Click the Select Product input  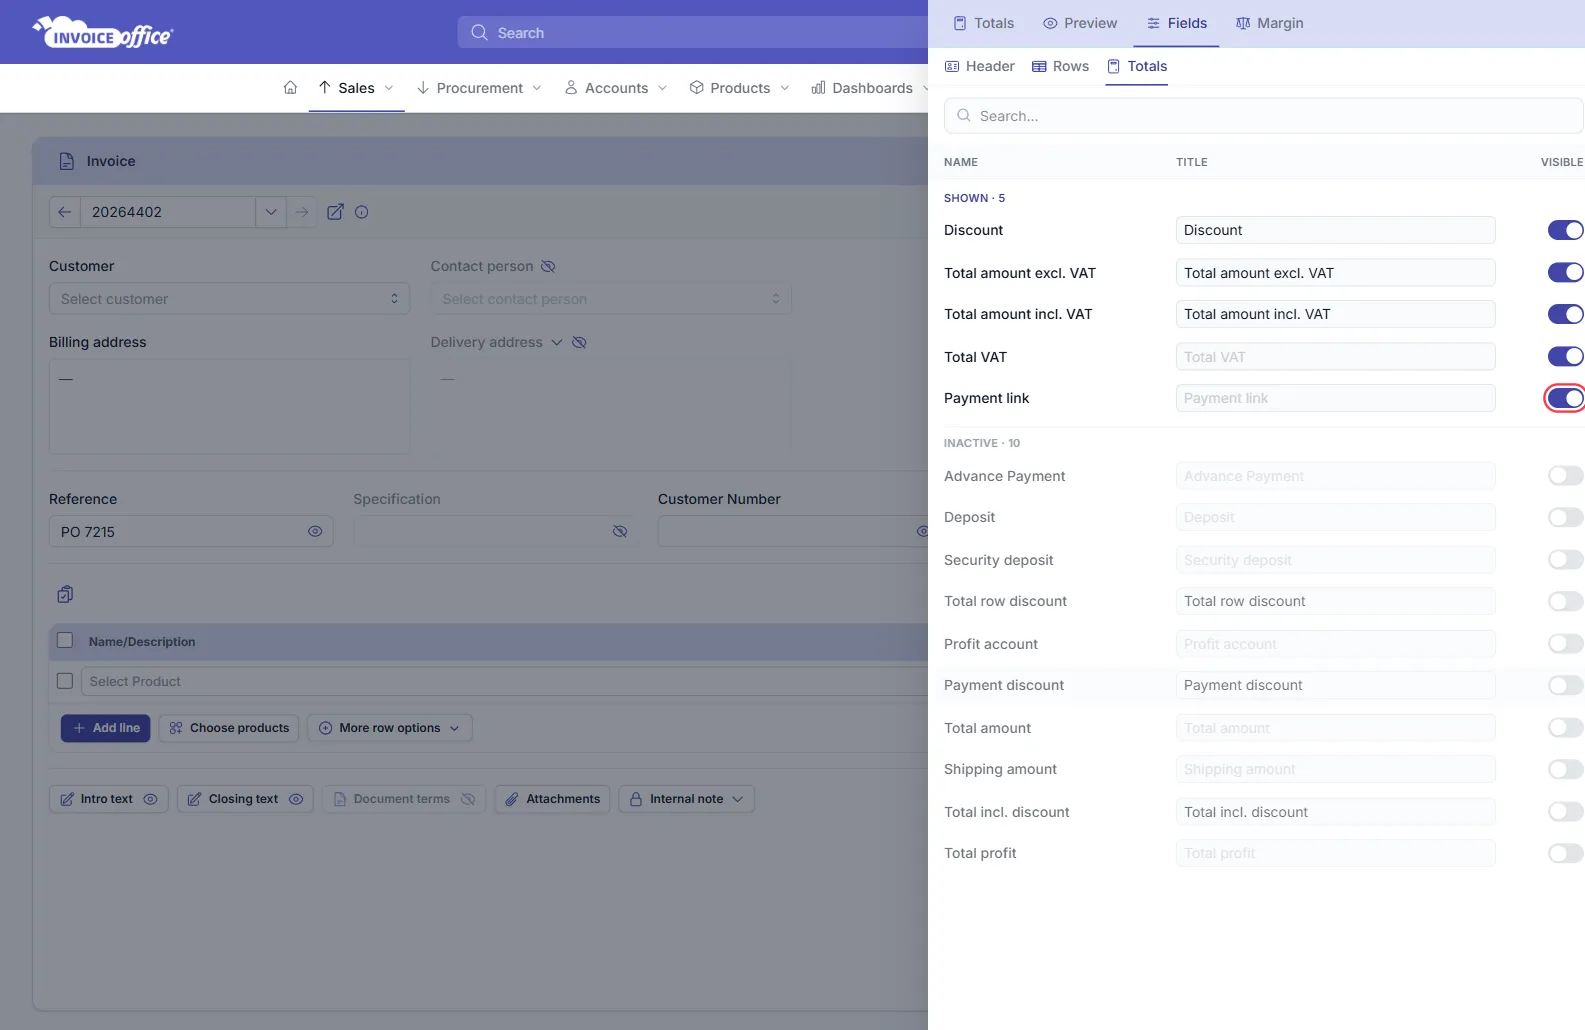click(504, 681)
